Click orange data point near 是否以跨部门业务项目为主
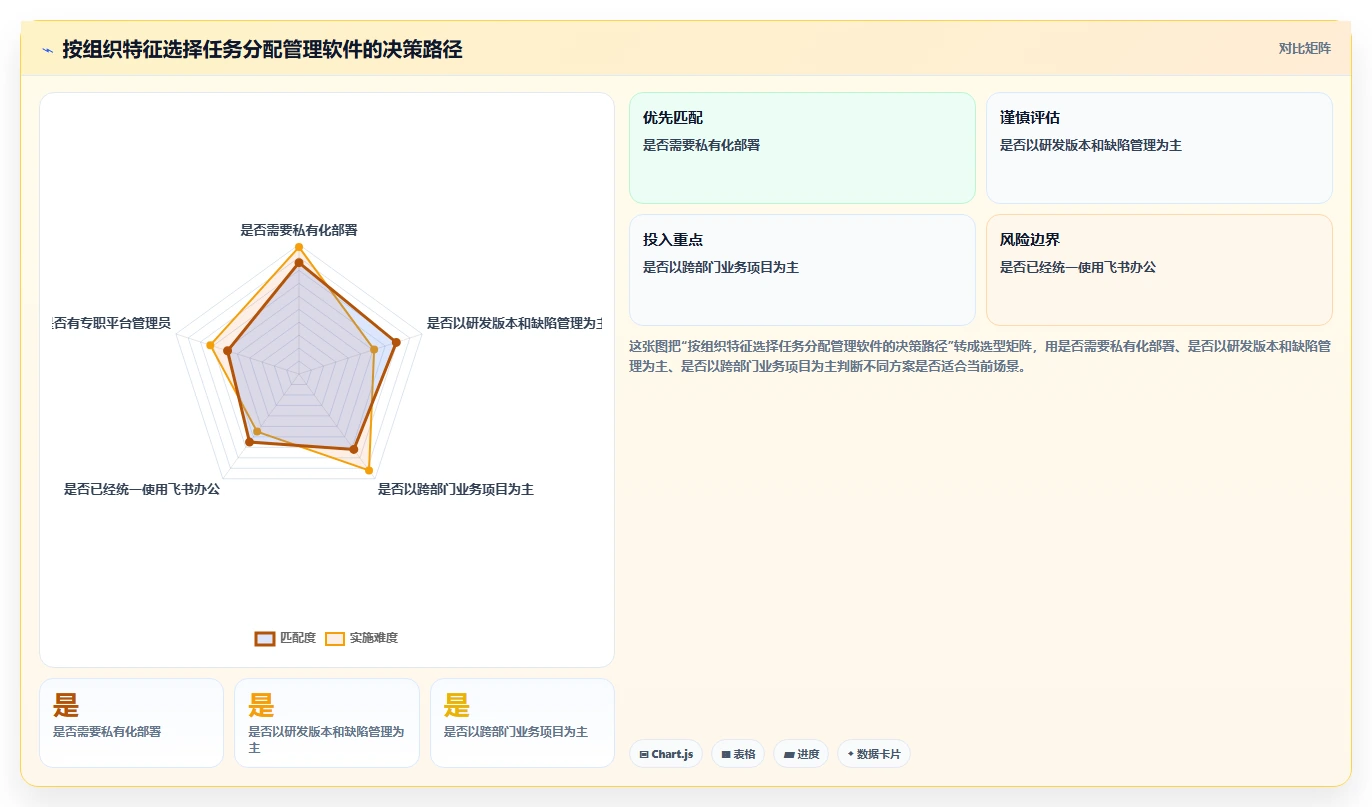Viewport: 1372px width, 807px height. (x=369, y=469)
